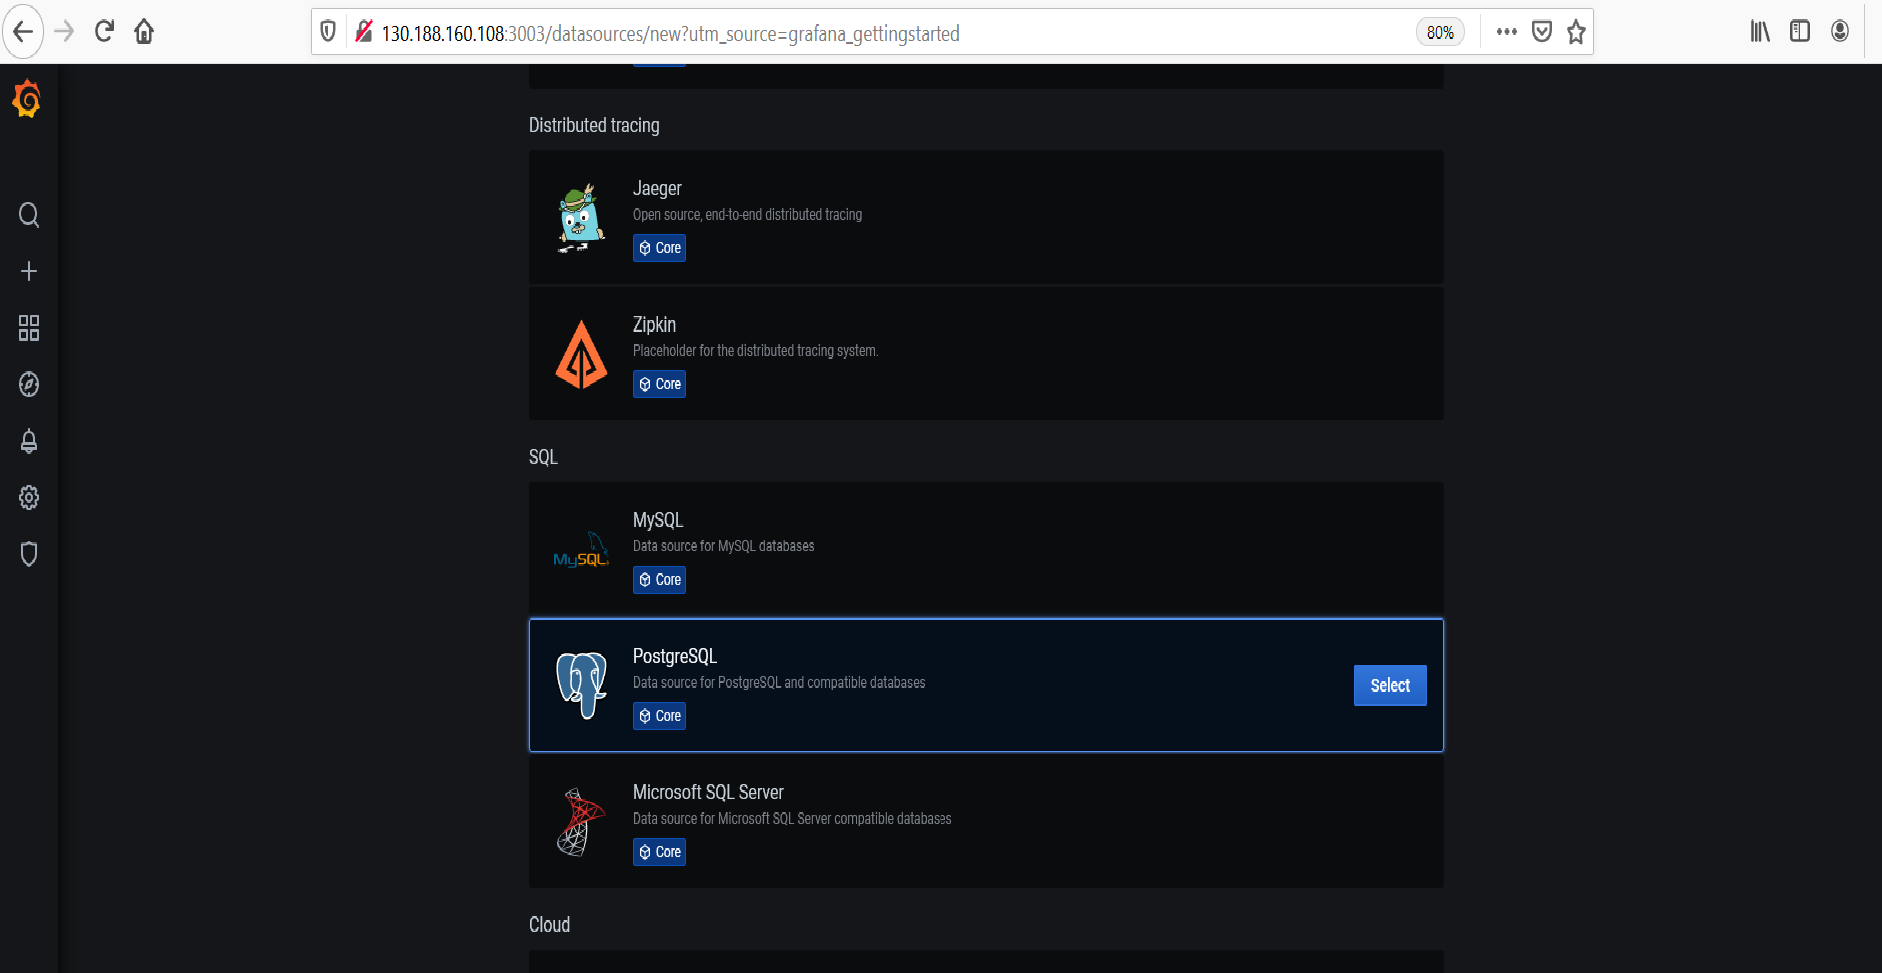Click the Core badge under Jaeger
1882x973 pixels.
tap(659, 248)
